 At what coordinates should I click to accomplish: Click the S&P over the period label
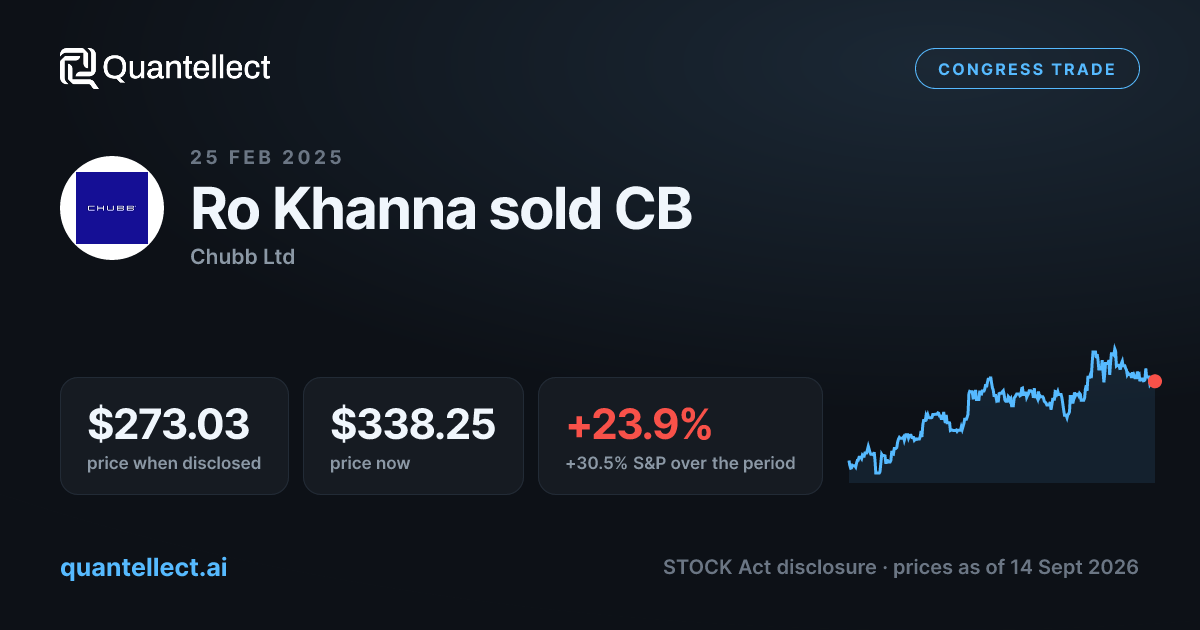[680, 463]
